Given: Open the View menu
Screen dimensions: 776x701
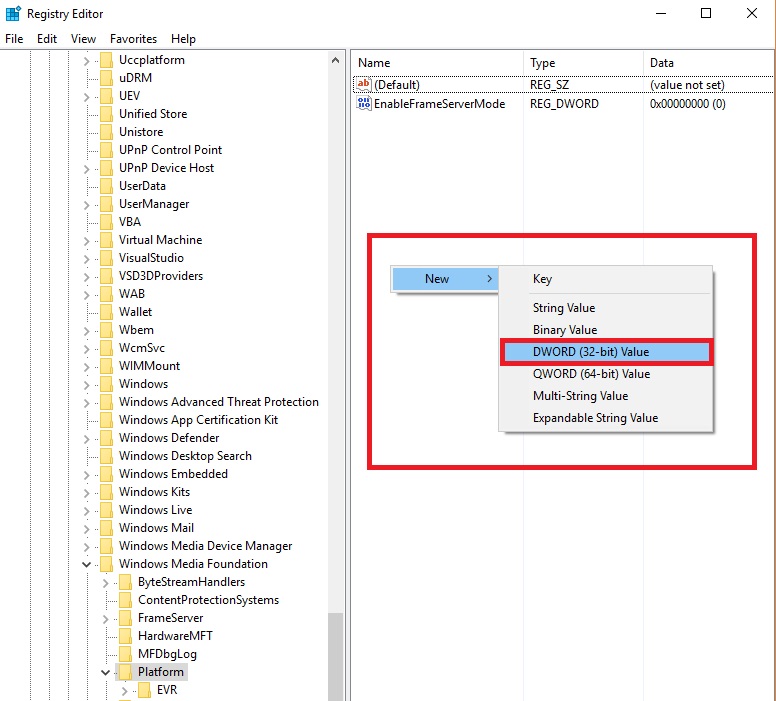Looking at the screenshot, I should point(83,39).
